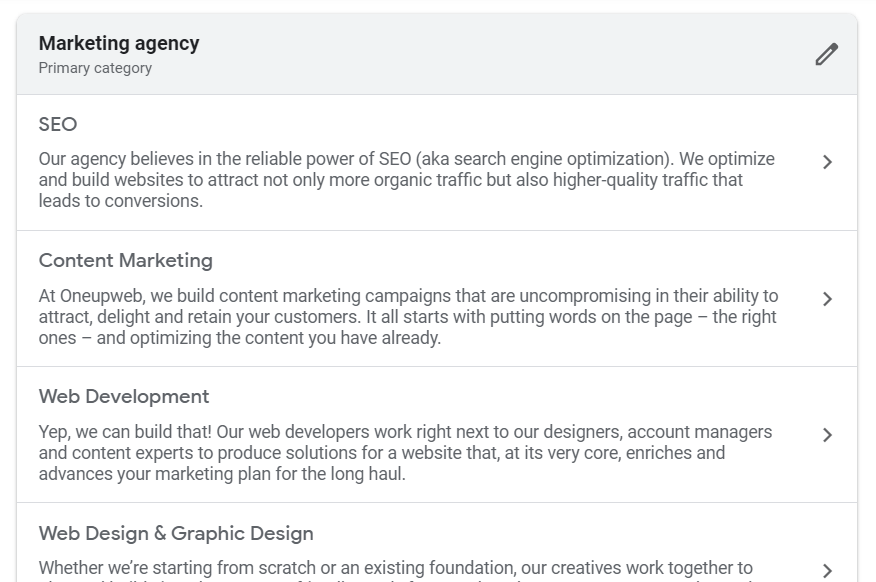
Task: Click 'attract, delight and retain your customers' line
Action: (x=407, y=317)
